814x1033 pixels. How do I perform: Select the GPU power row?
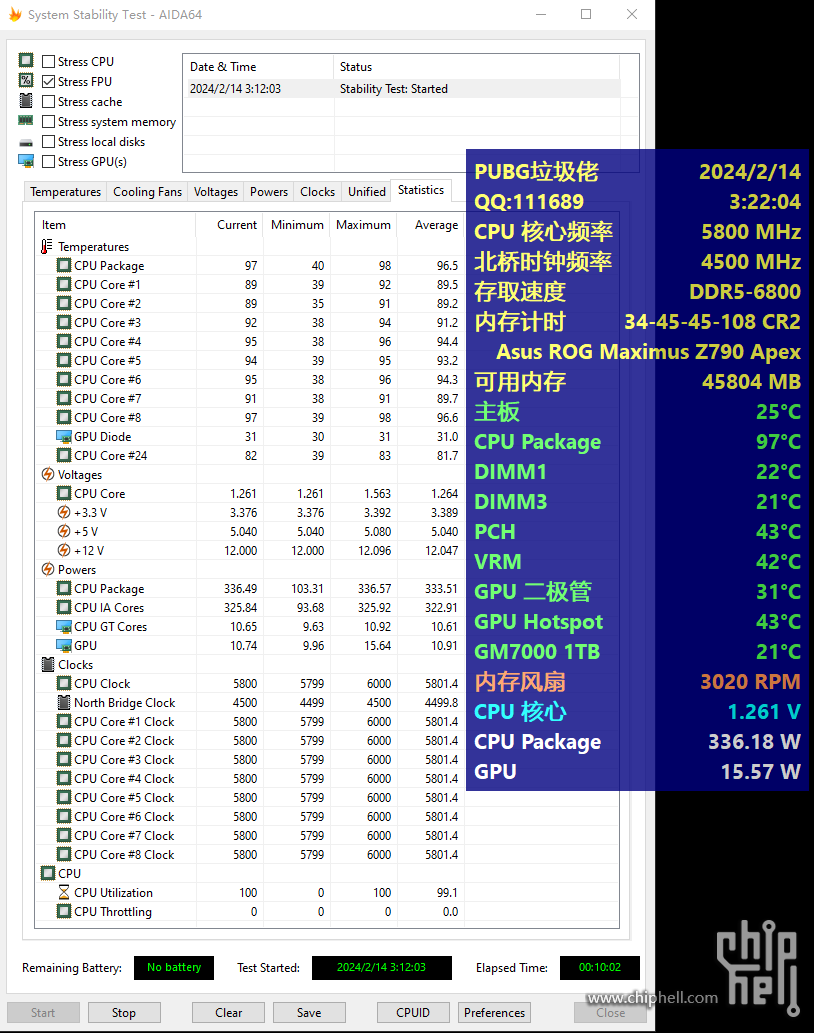tap(250, 646)
